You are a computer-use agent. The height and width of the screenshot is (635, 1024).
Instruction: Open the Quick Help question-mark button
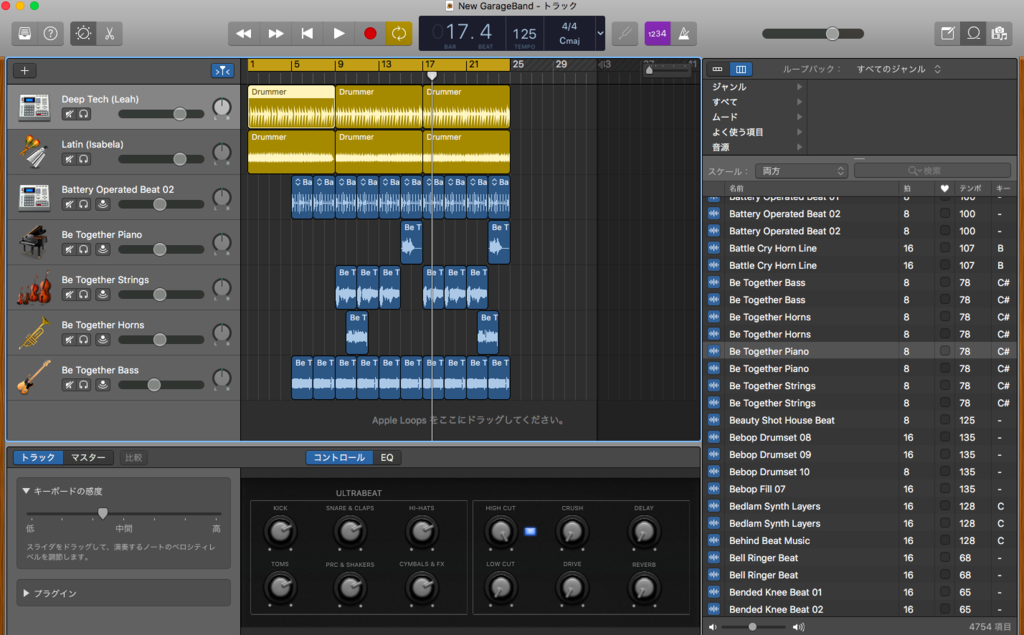(x=50, y=33)
